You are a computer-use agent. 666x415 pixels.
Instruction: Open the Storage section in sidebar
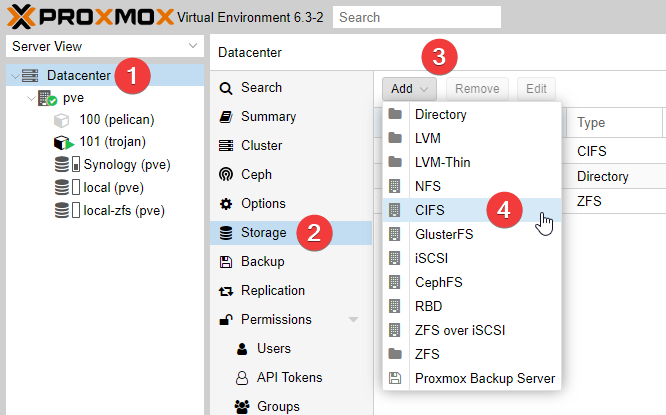(263, 233)
